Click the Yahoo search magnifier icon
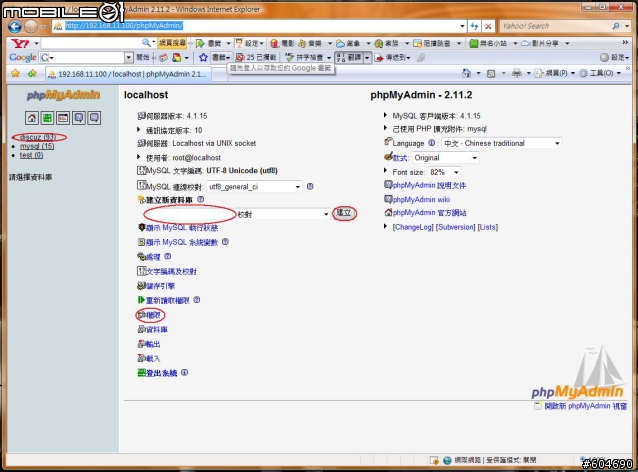Image resolution: width=638 pixels, height=472 pixels. [x=616, y=26]
